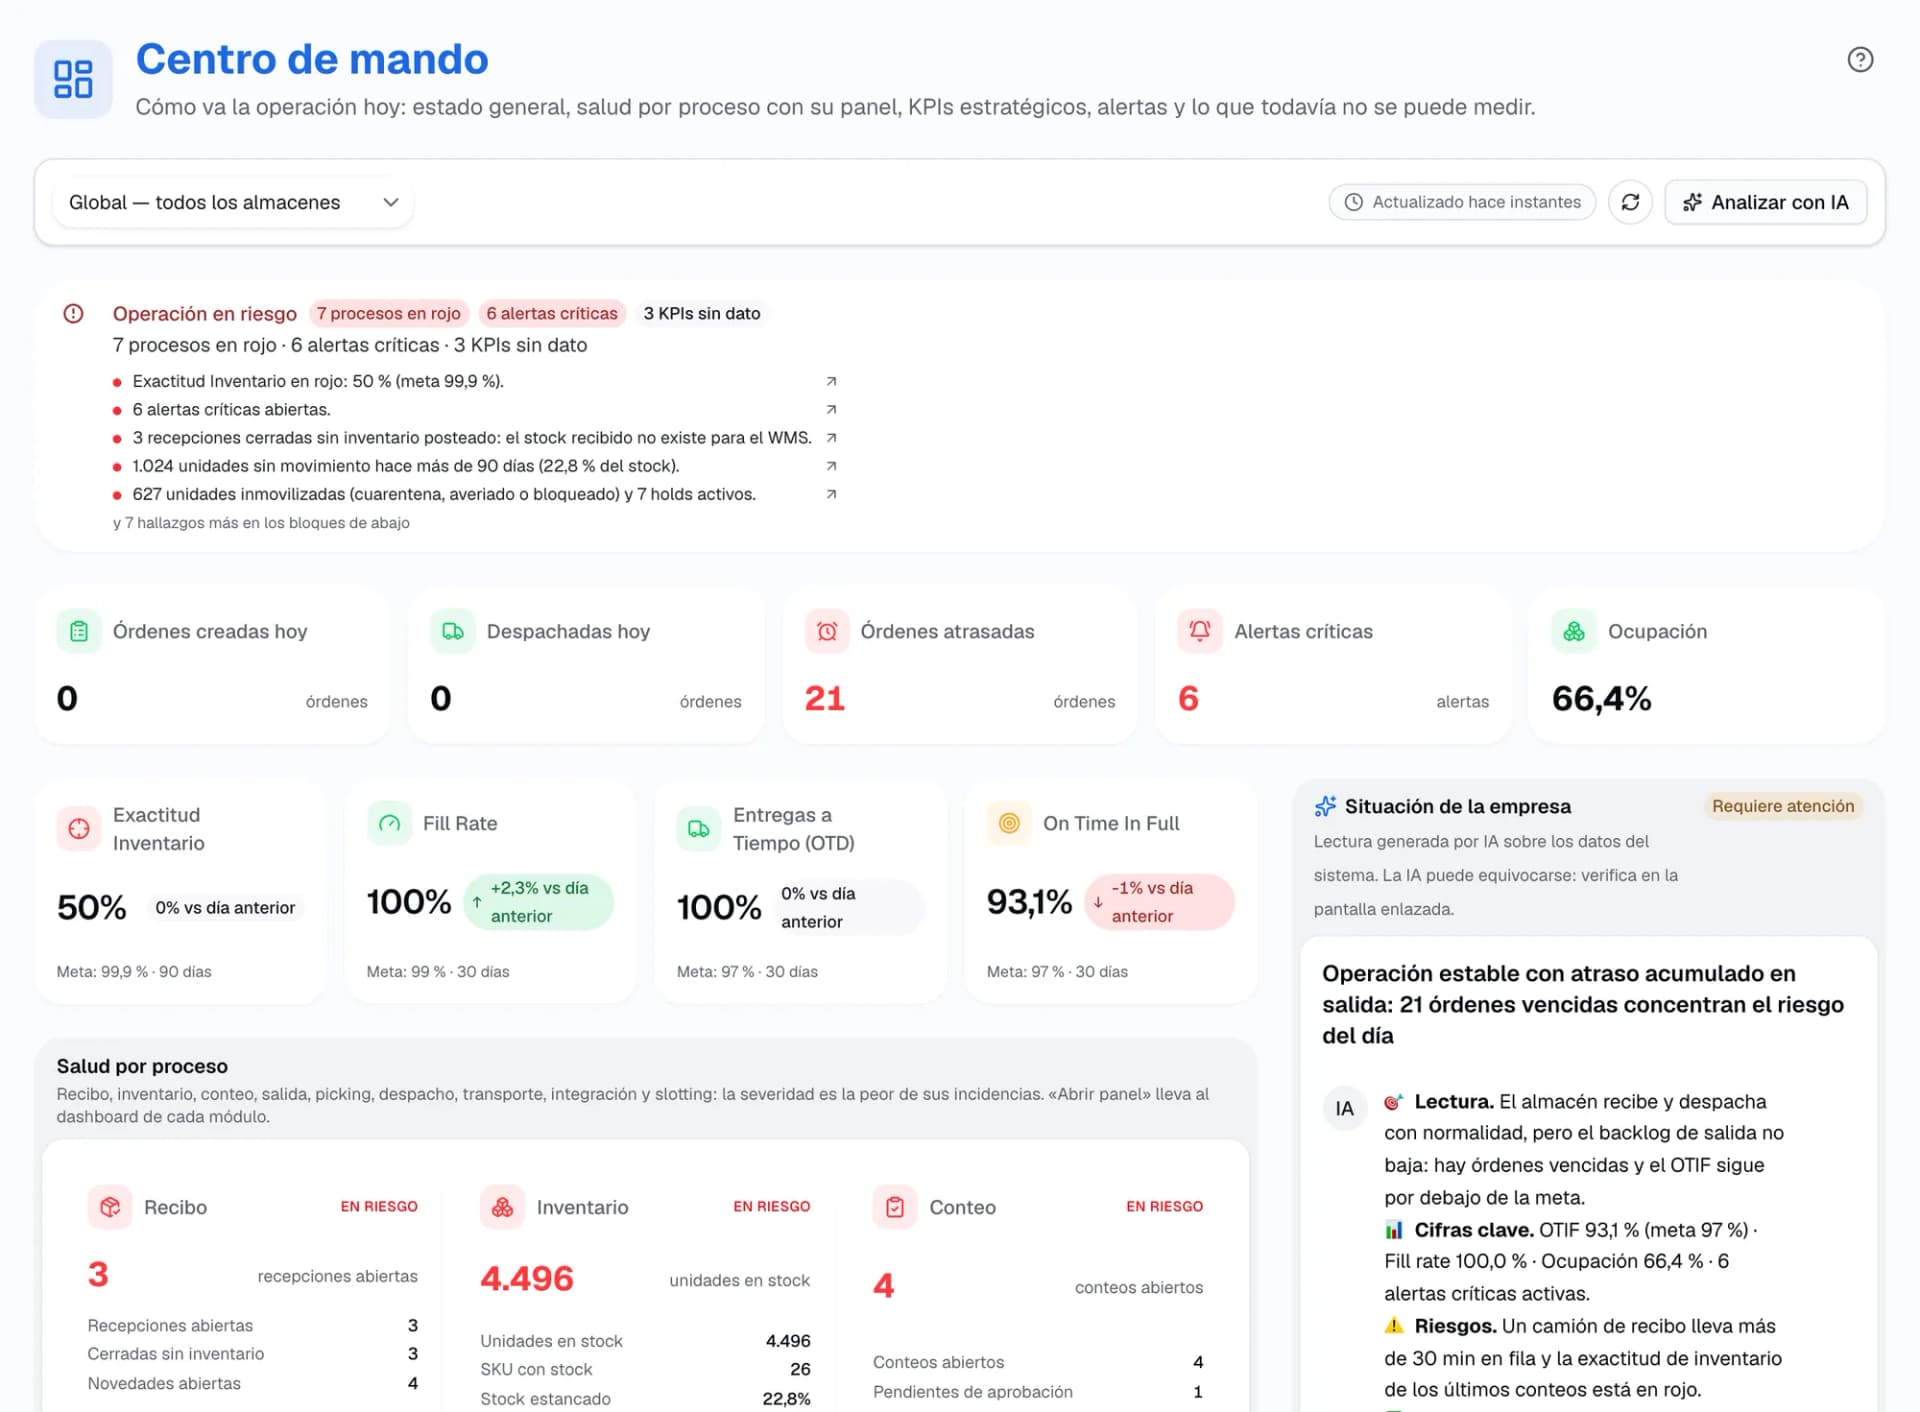
Task: Click Meta: 99,9 % · 90 días text
Action: 134,972
